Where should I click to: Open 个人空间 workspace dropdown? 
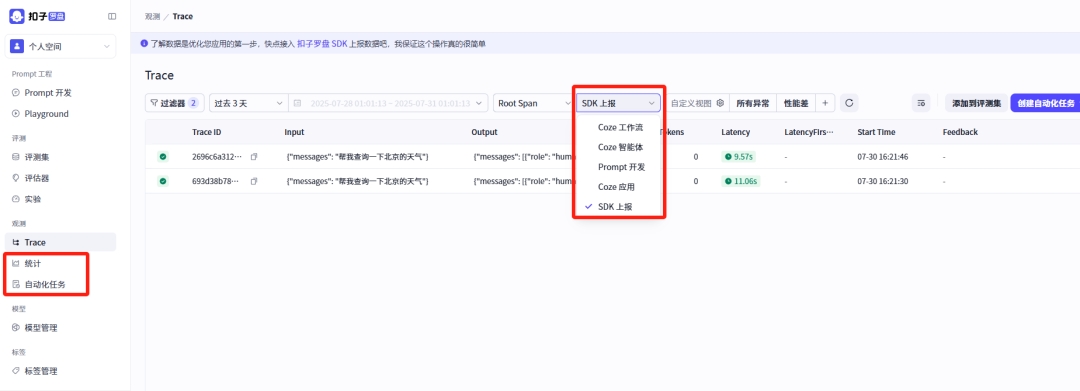click(61, 46)
